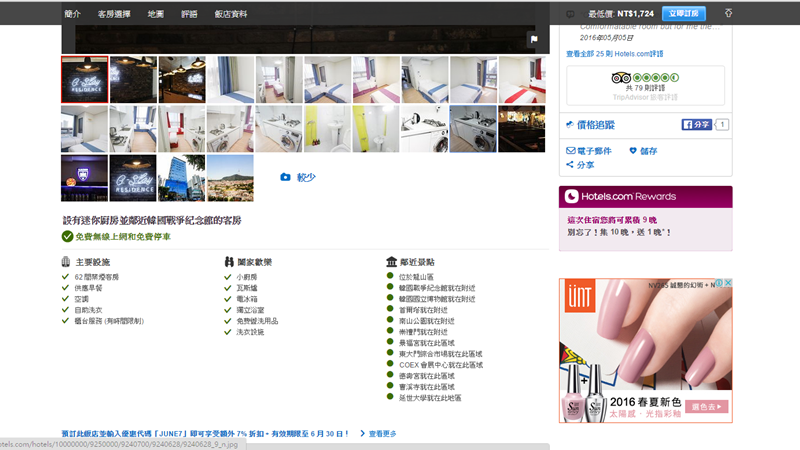Click the speech bubble icon in header bar

570,14
